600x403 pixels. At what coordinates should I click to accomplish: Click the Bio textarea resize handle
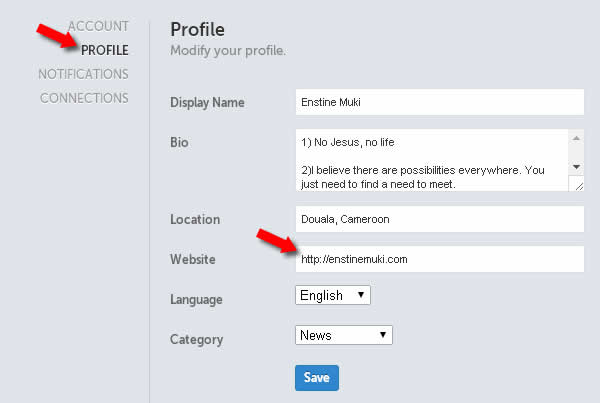(577, 184)
